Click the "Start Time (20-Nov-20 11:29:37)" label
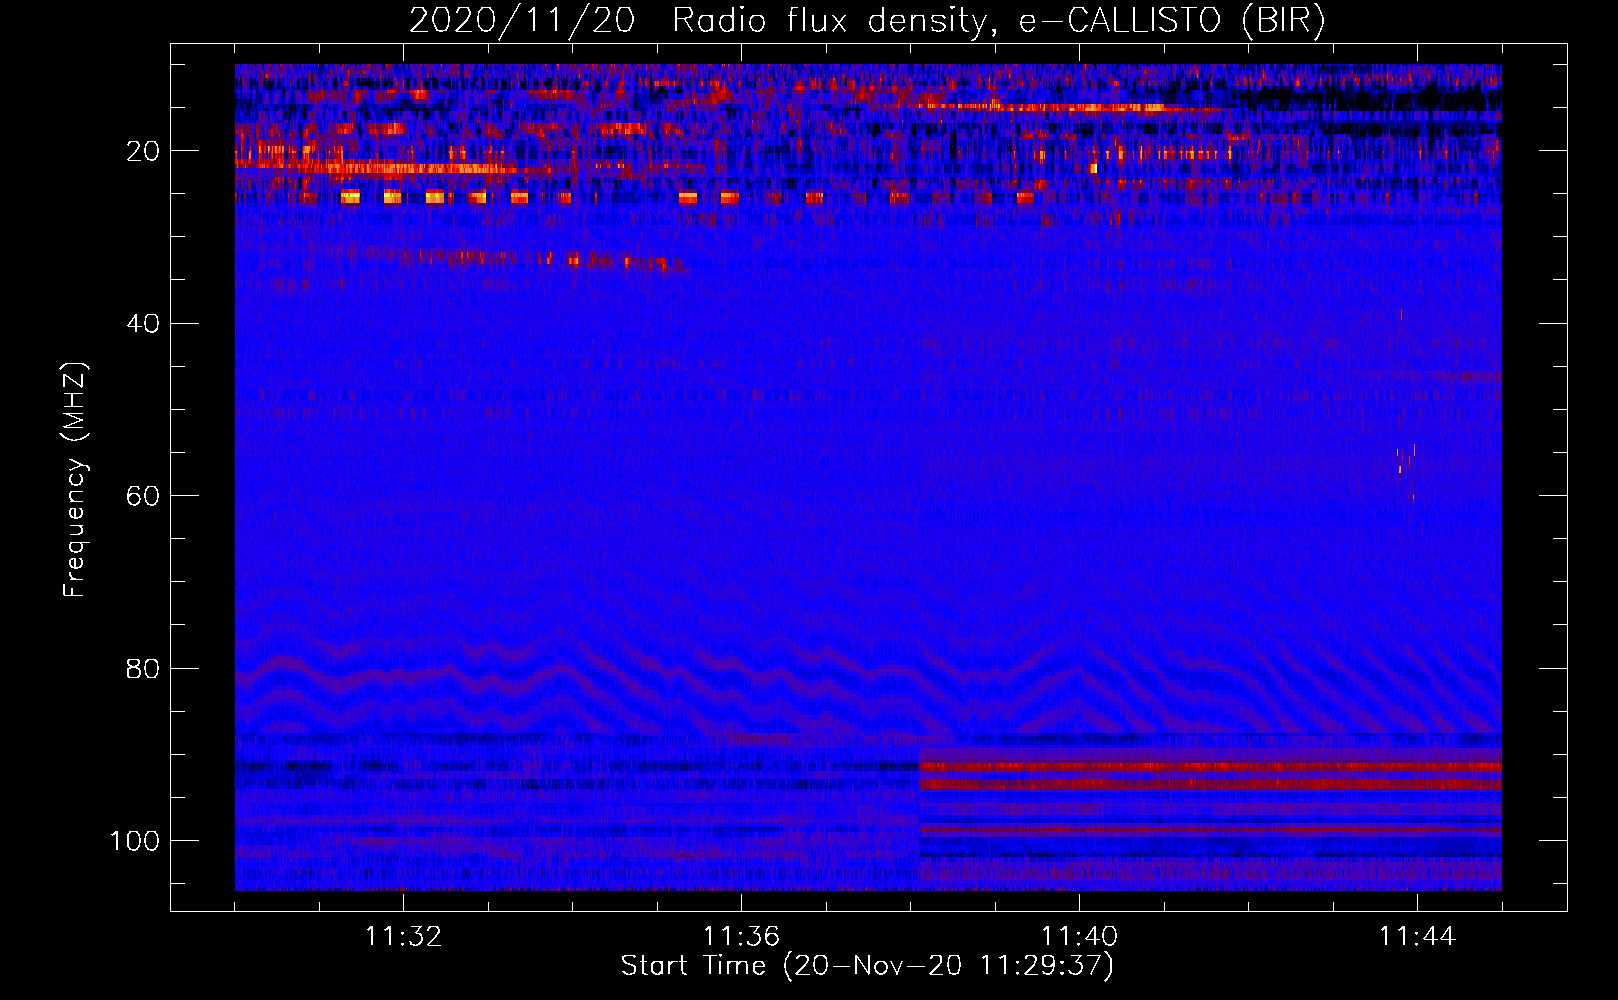The height and width of the screenshot is (1000, 1618). point(867,966)
